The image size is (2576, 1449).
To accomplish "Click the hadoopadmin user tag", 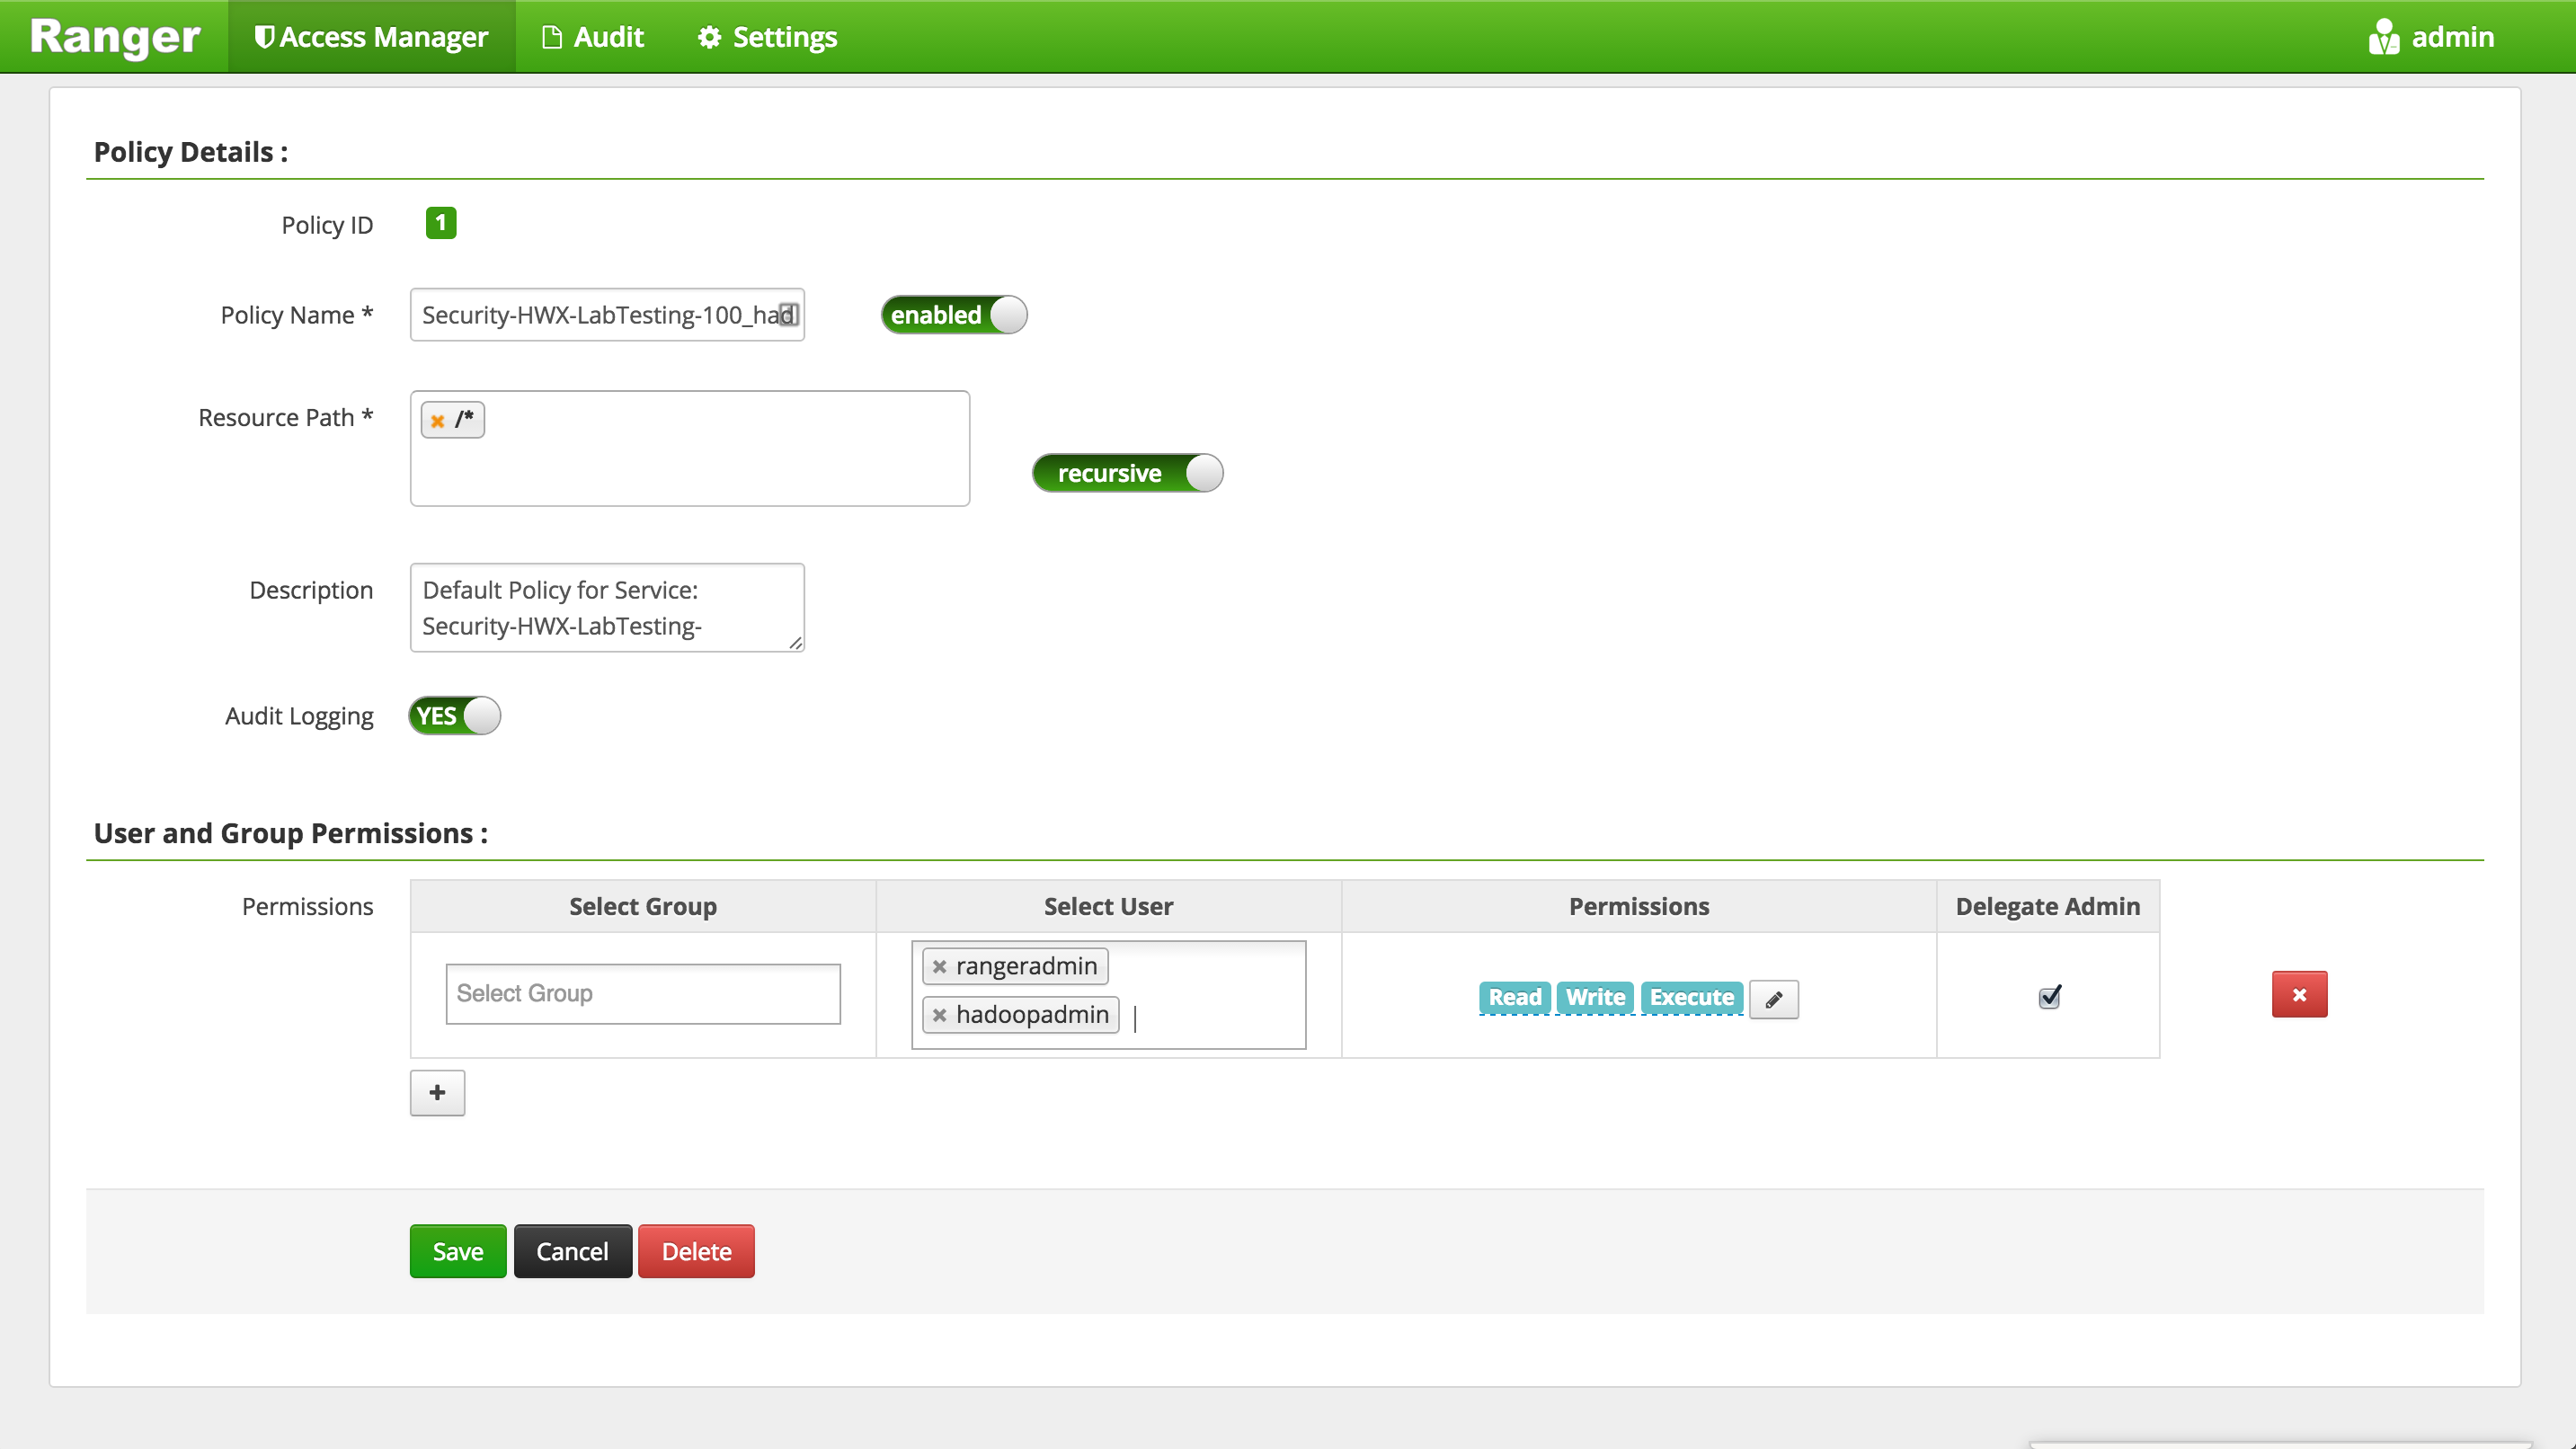I will [x=1021, y=1015].
